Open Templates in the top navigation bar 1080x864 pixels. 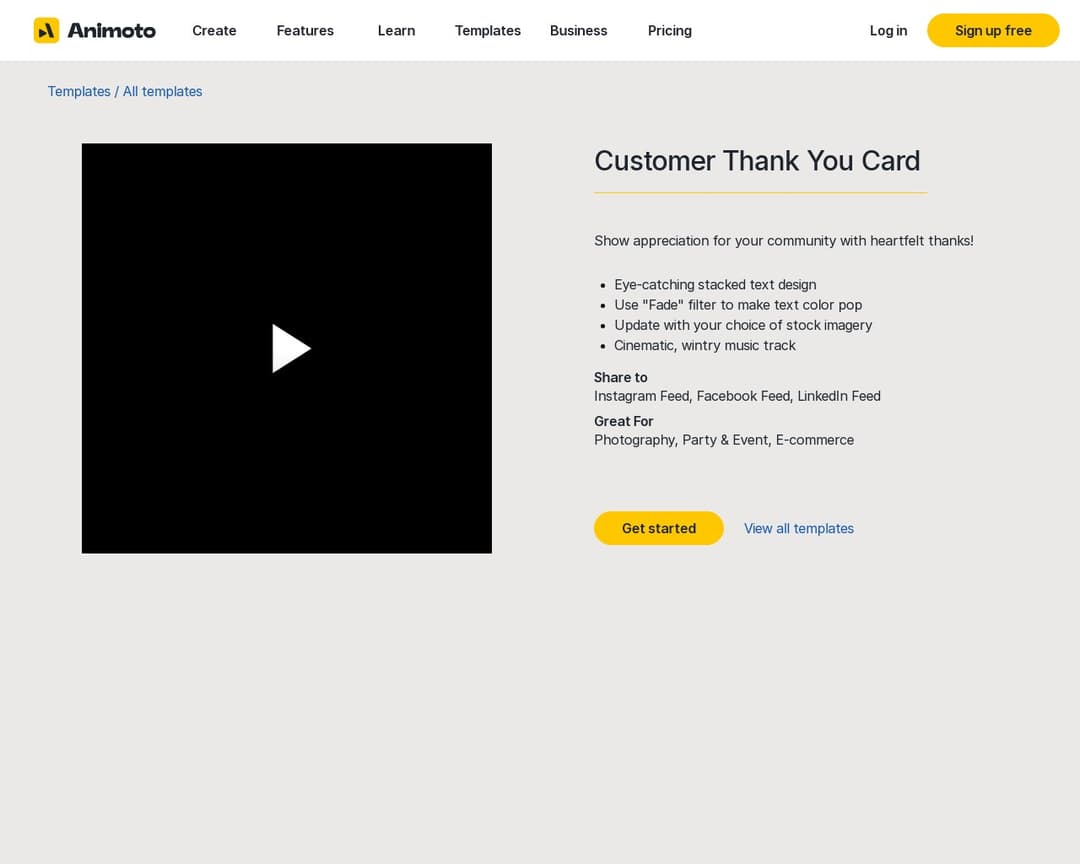click(x=487, y=30)
